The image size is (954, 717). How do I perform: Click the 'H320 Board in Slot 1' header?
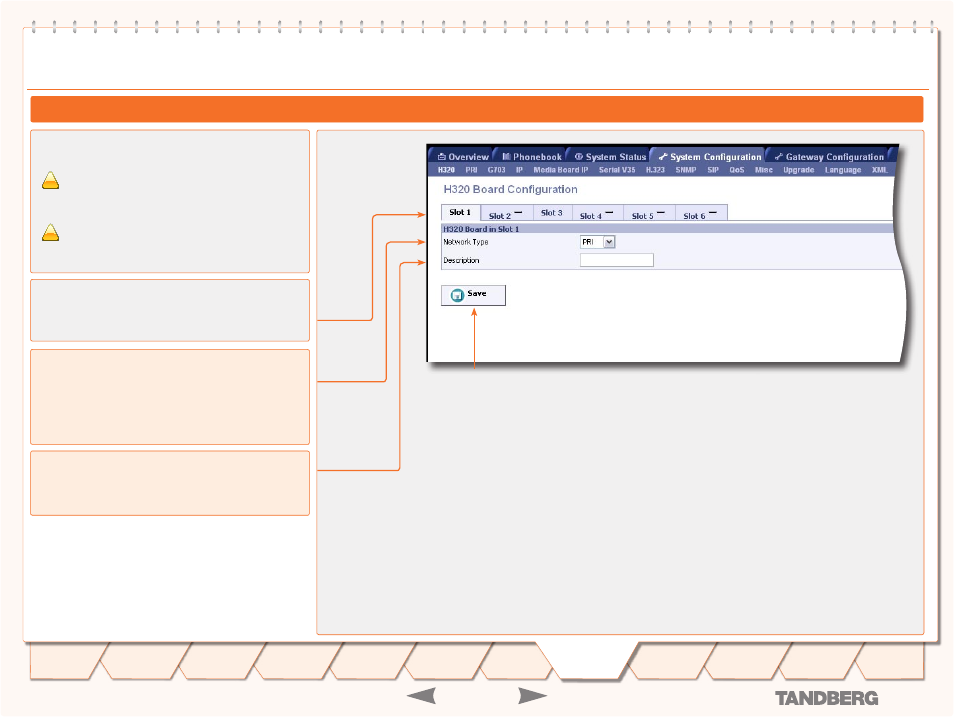click(481, 229)
